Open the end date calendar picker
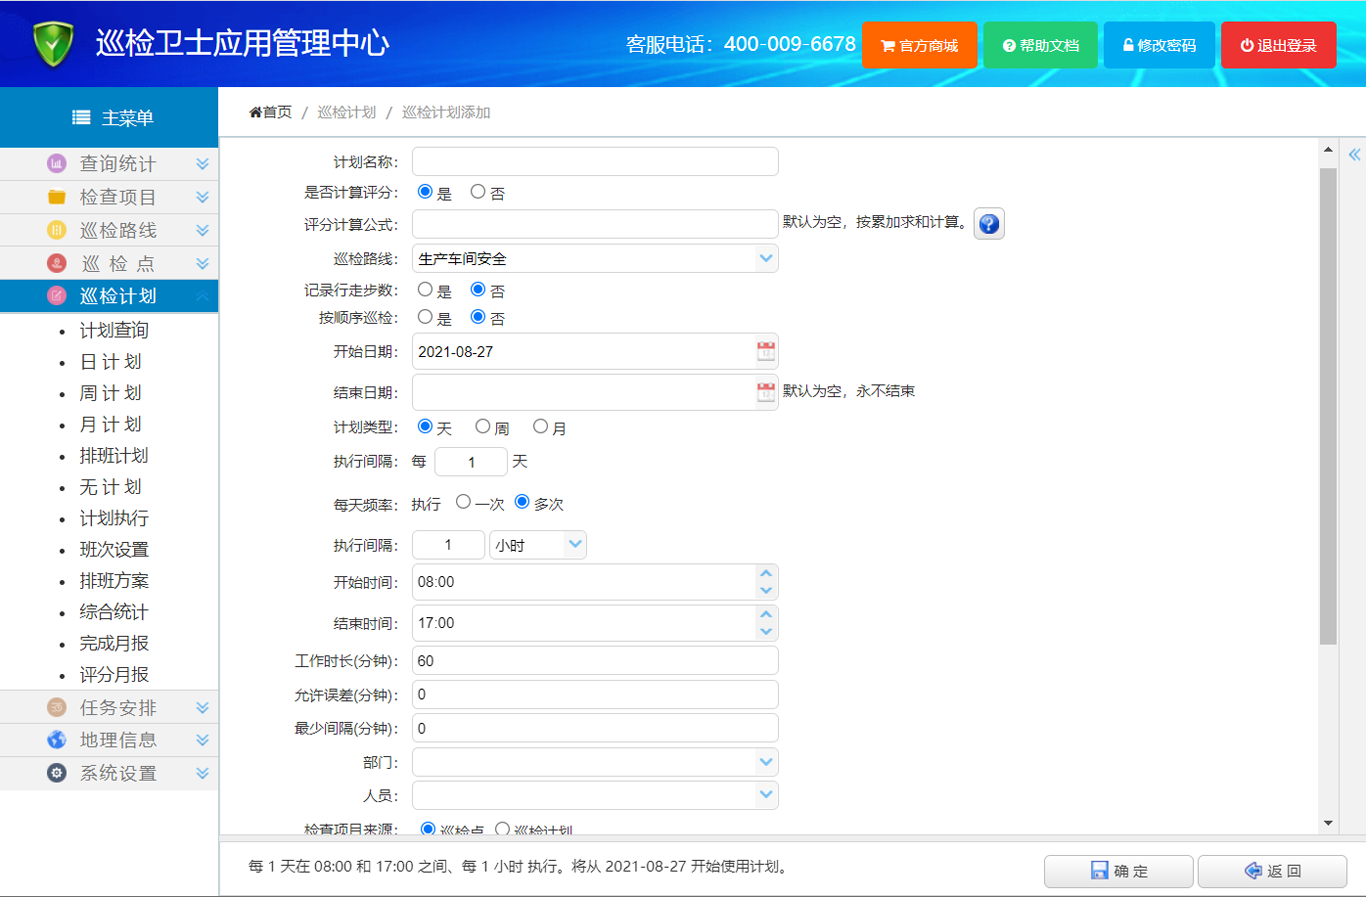The image size is (1366, 897). click(766, 392)
